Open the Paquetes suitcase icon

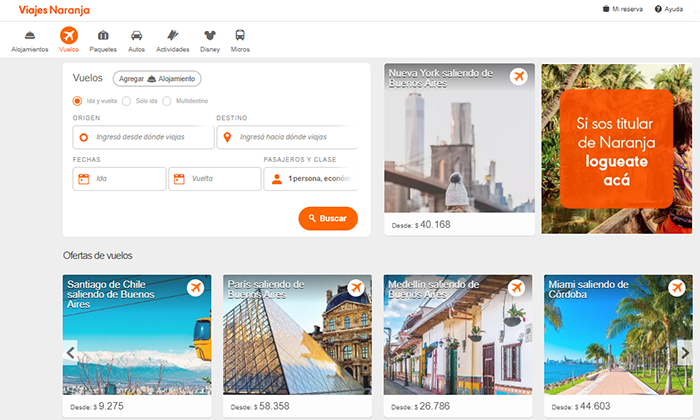(x=103, y=35)
